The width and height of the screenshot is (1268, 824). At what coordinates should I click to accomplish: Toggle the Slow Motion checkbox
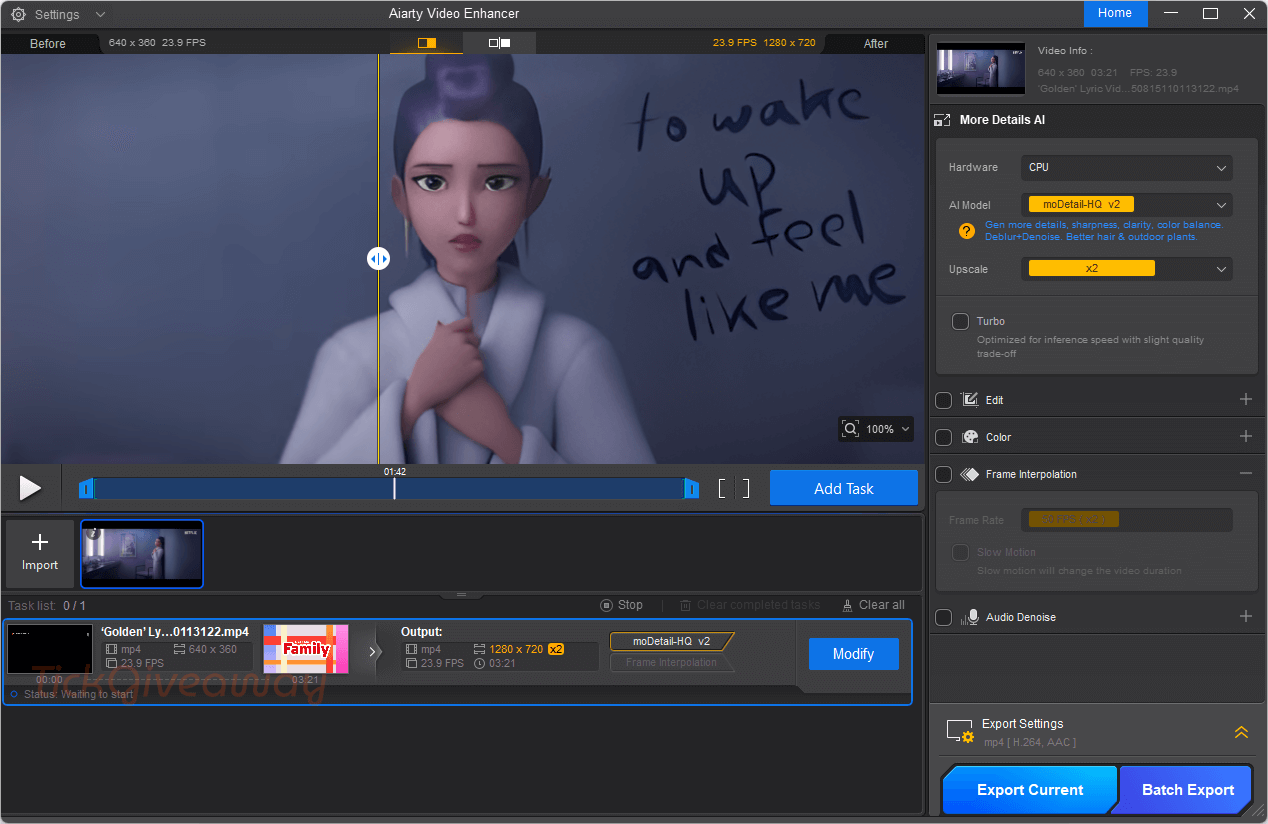coord(960,553)
